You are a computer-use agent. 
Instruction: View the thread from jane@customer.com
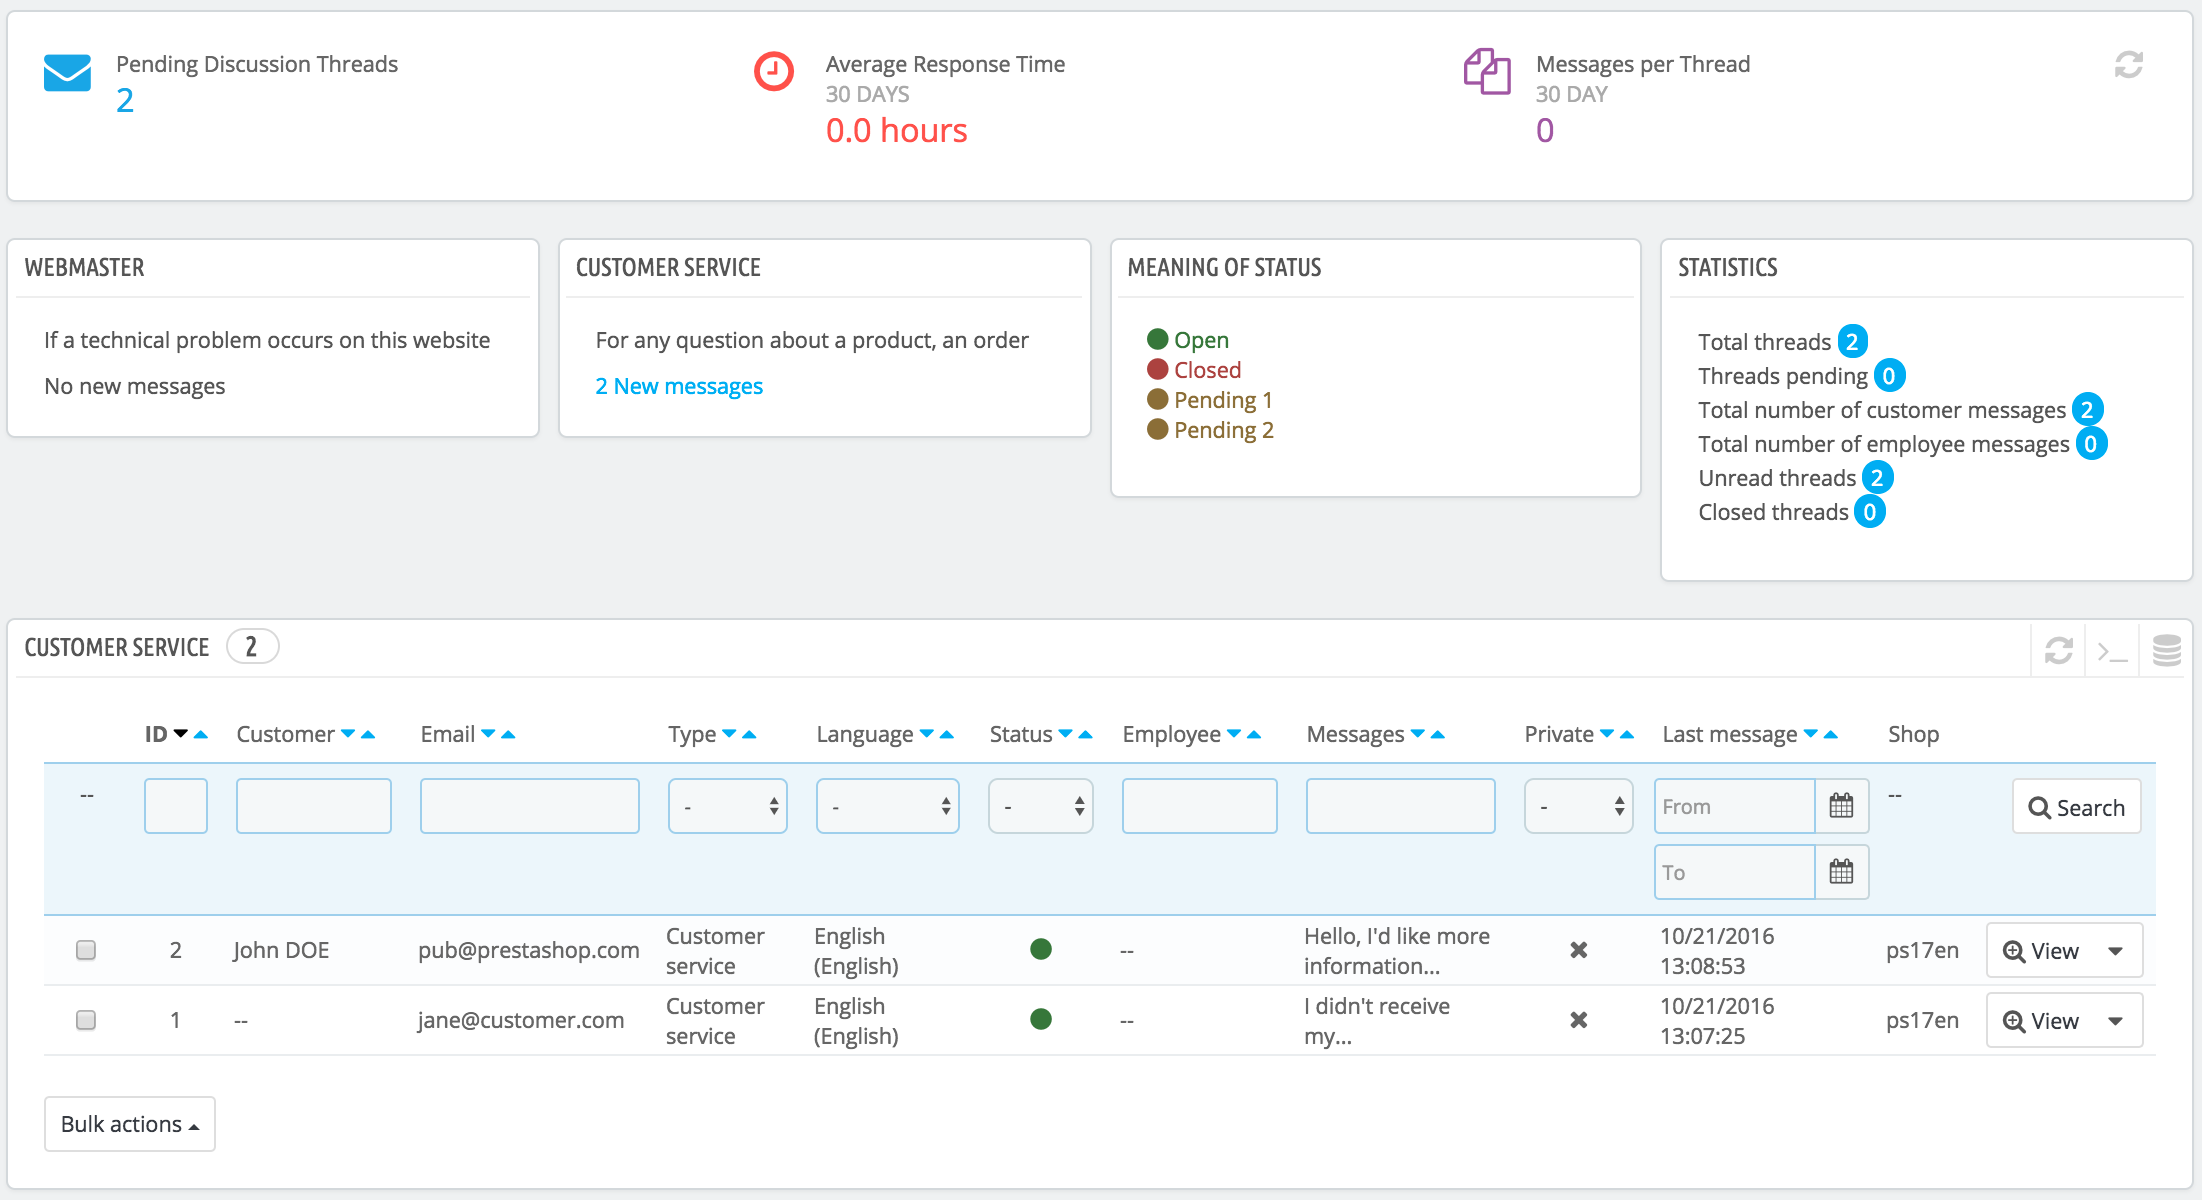[2041, 1021]
